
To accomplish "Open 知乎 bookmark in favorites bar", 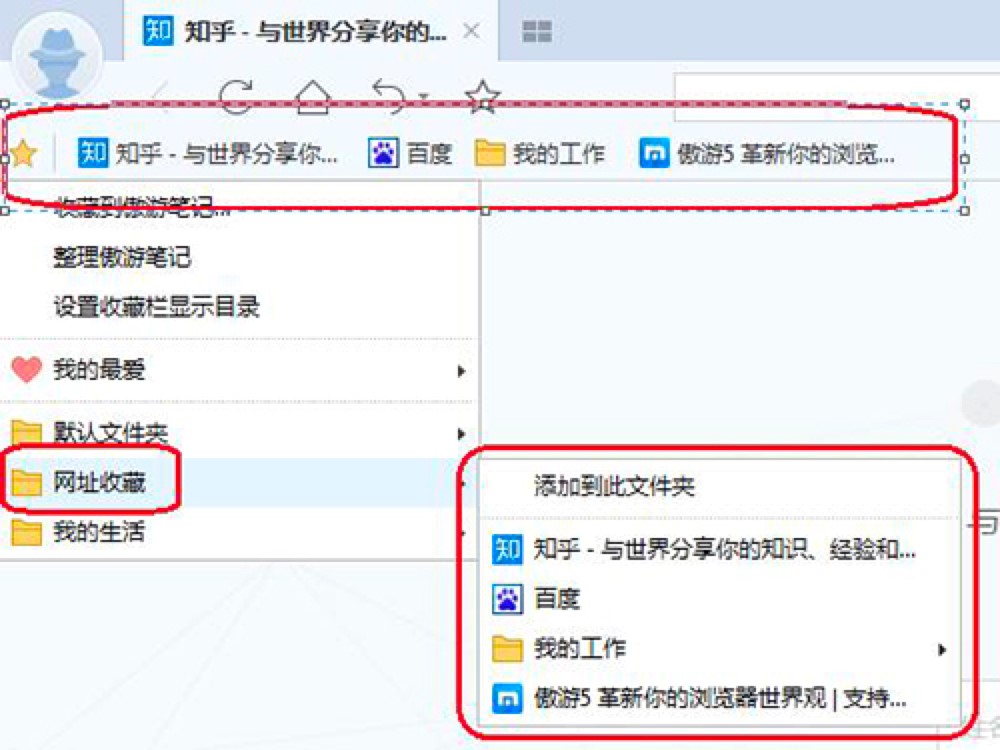I will [x=207, y=153].
